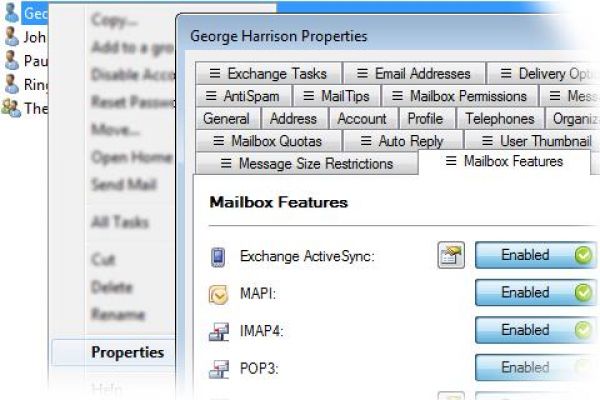Image resolution: width=600 pixels, height=400 pixels.
Task: Click the Exchange ActiveSync phone icon
Action: coord(218,257)
